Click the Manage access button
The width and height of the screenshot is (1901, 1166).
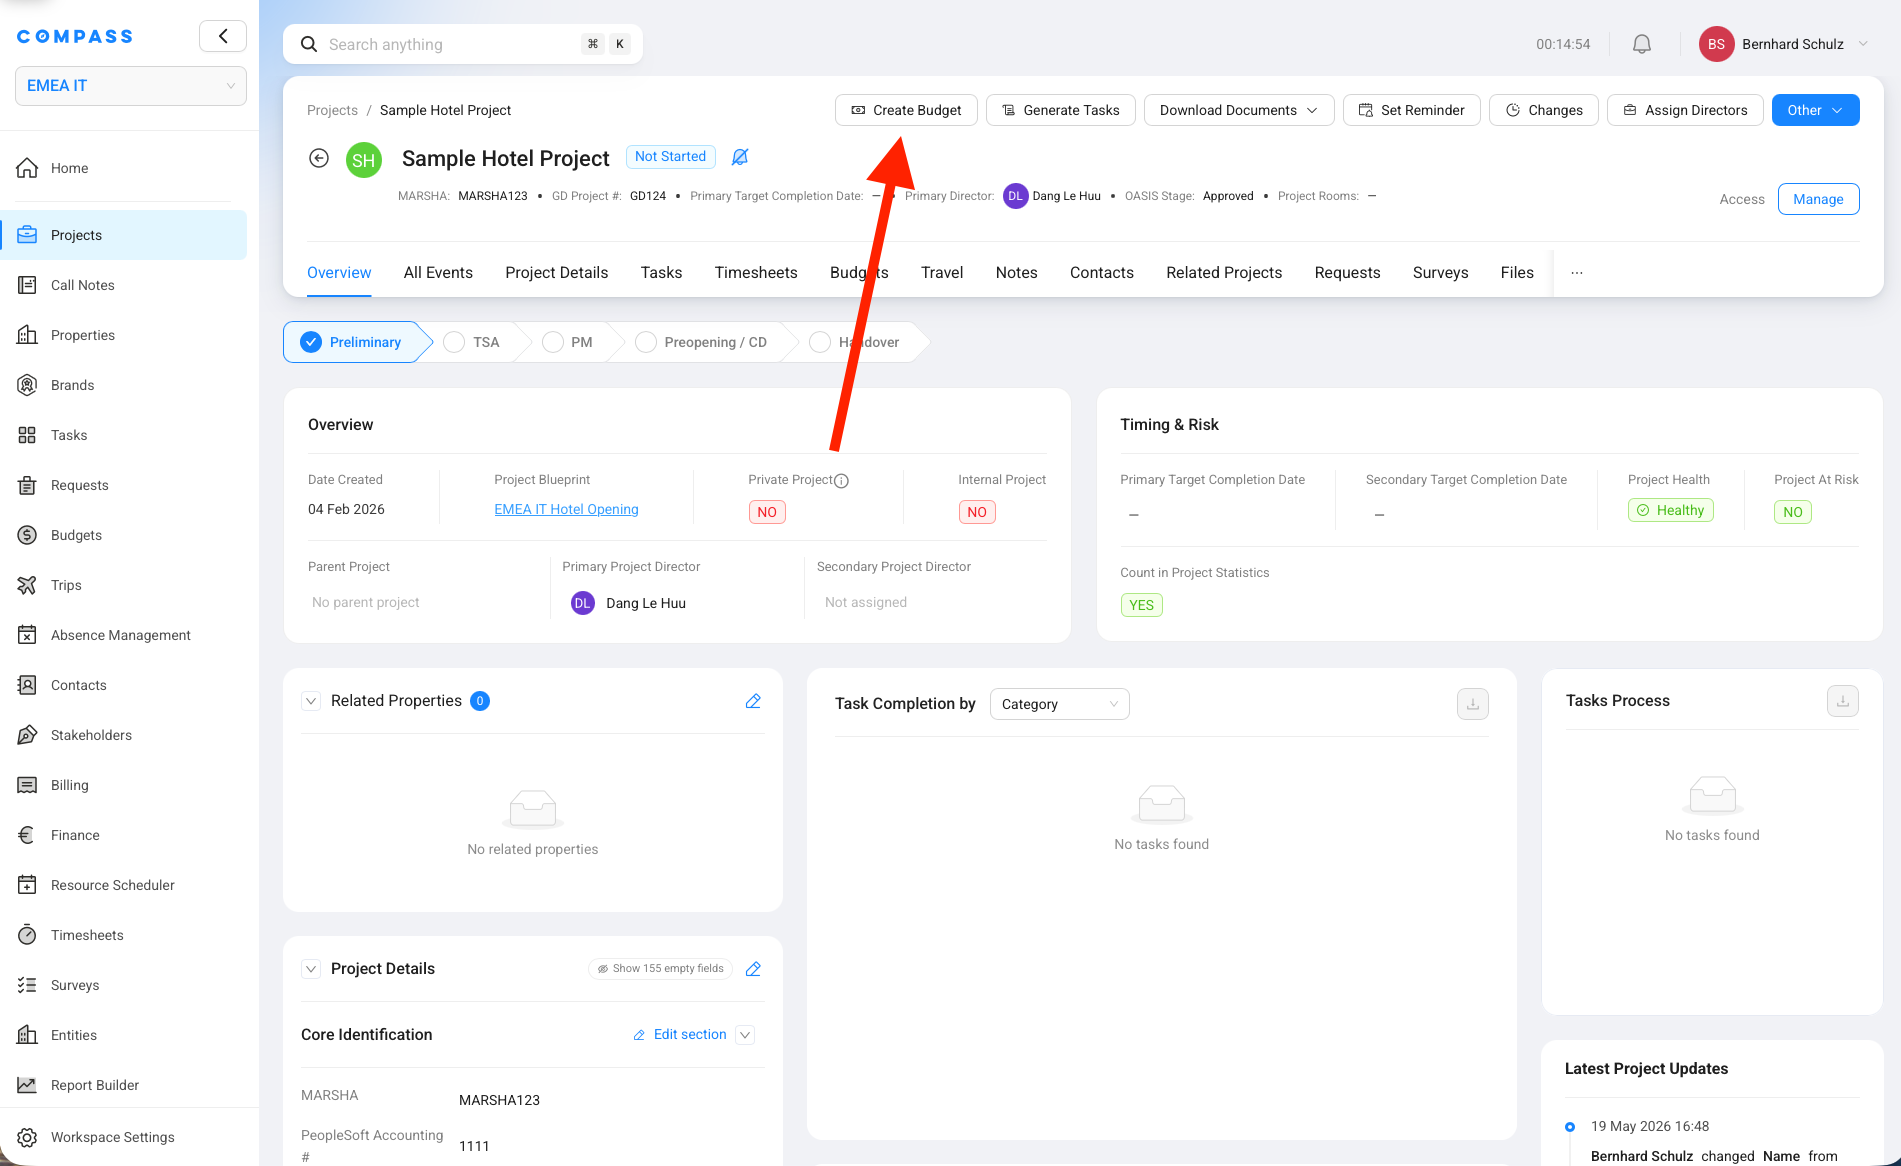pyautogui.click(x=1818, y=199)
